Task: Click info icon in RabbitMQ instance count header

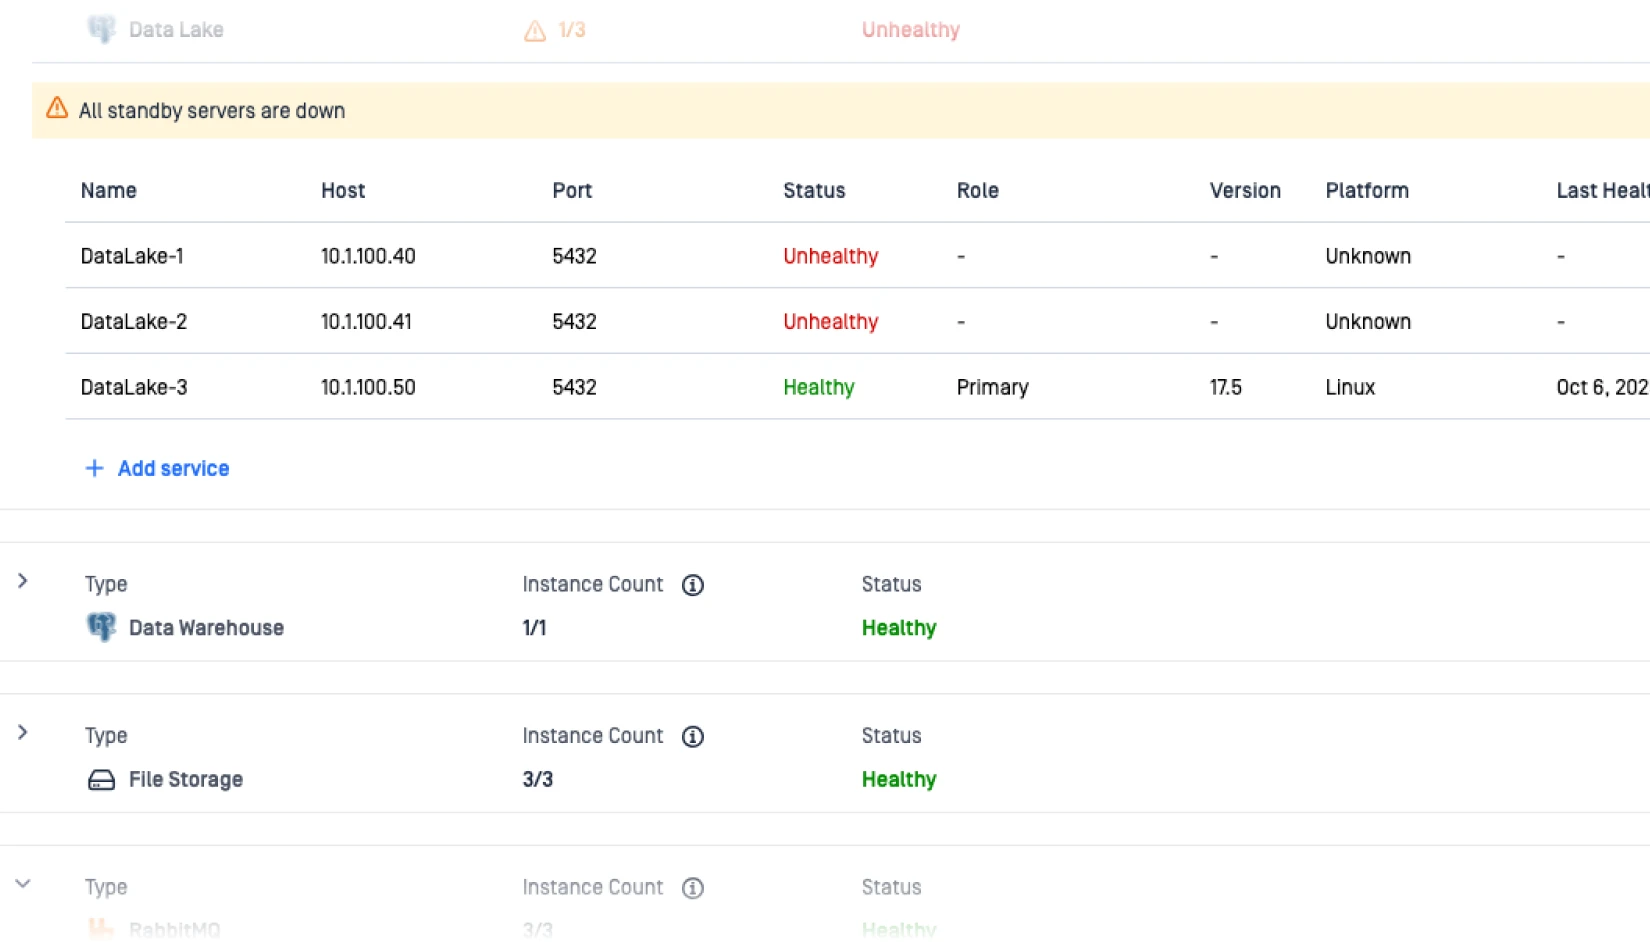Action: [693, 888]
